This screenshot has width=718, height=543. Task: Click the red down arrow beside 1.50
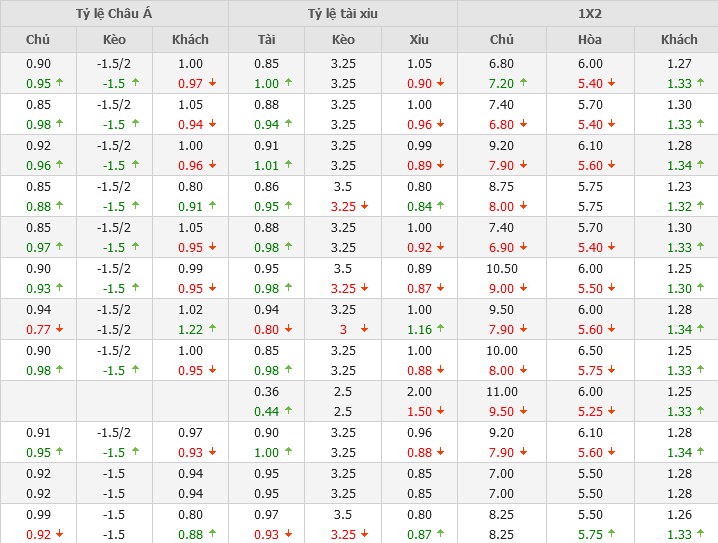click(442, 411)
